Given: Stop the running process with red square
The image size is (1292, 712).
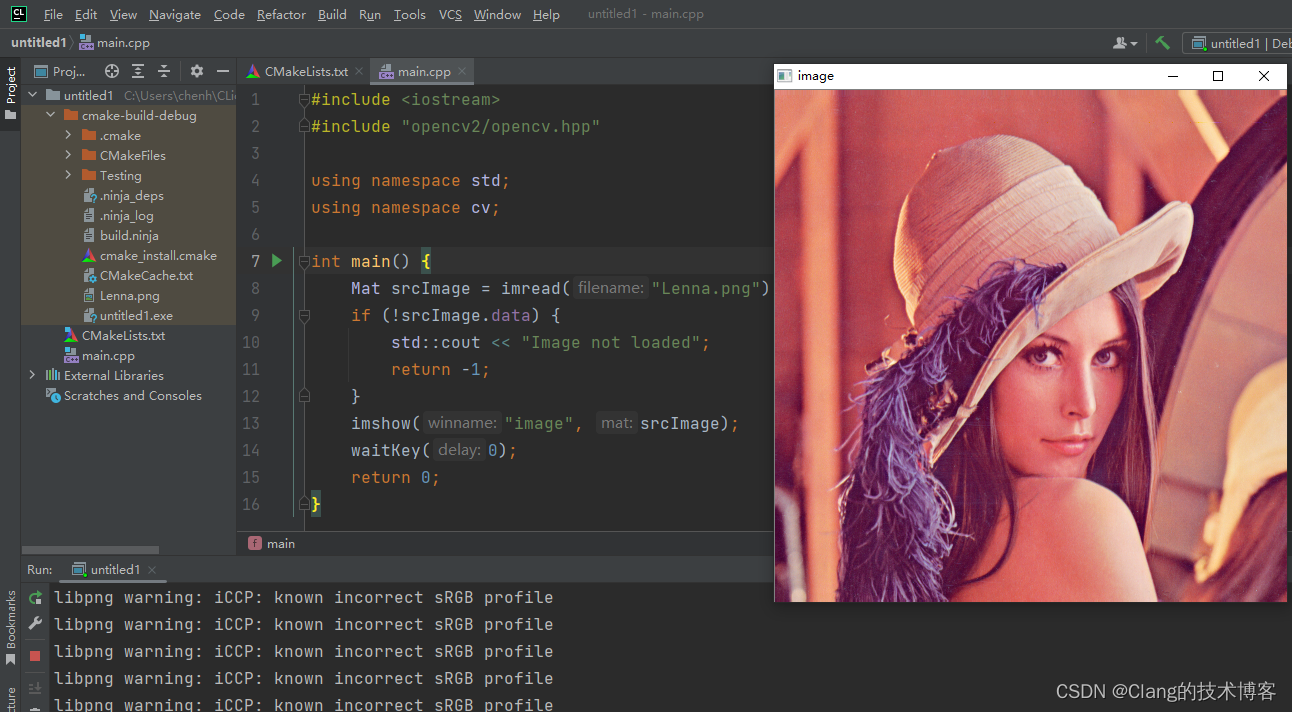Looking at the screenshot, I should click(x=35, y=656).
